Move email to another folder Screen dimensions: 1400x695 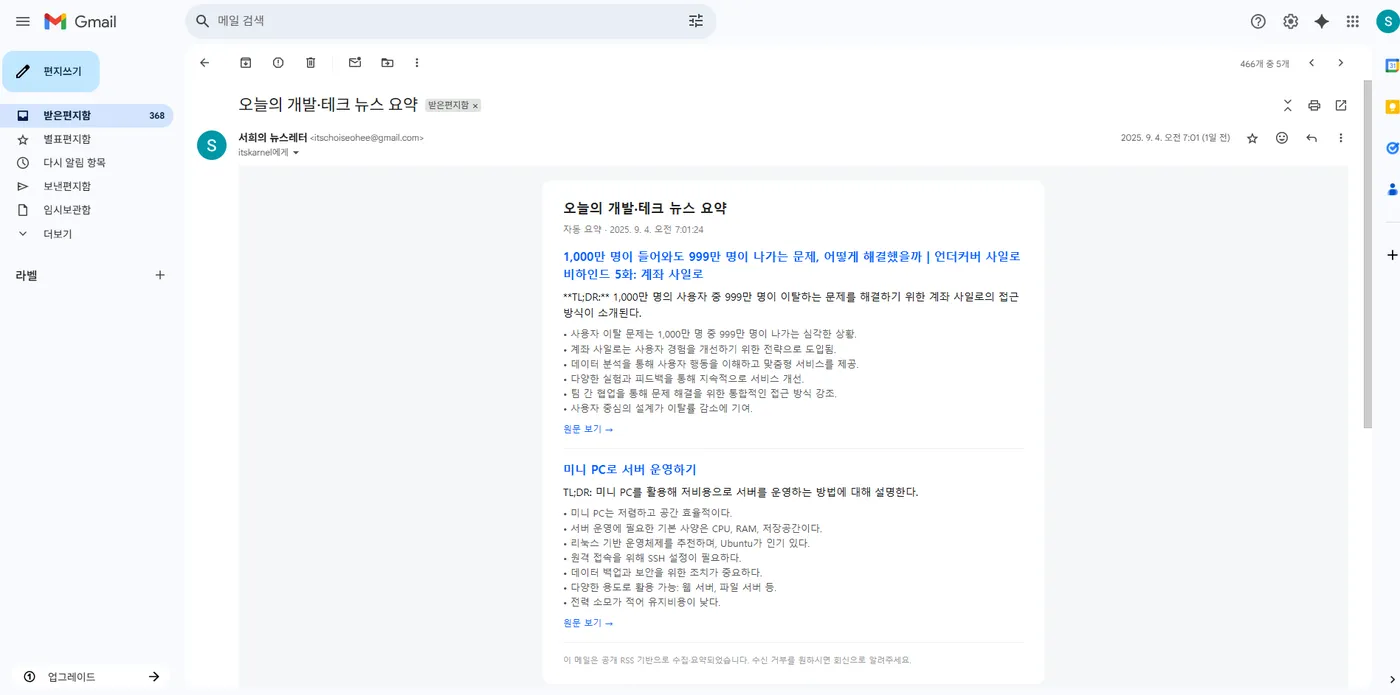click(387, 62)
